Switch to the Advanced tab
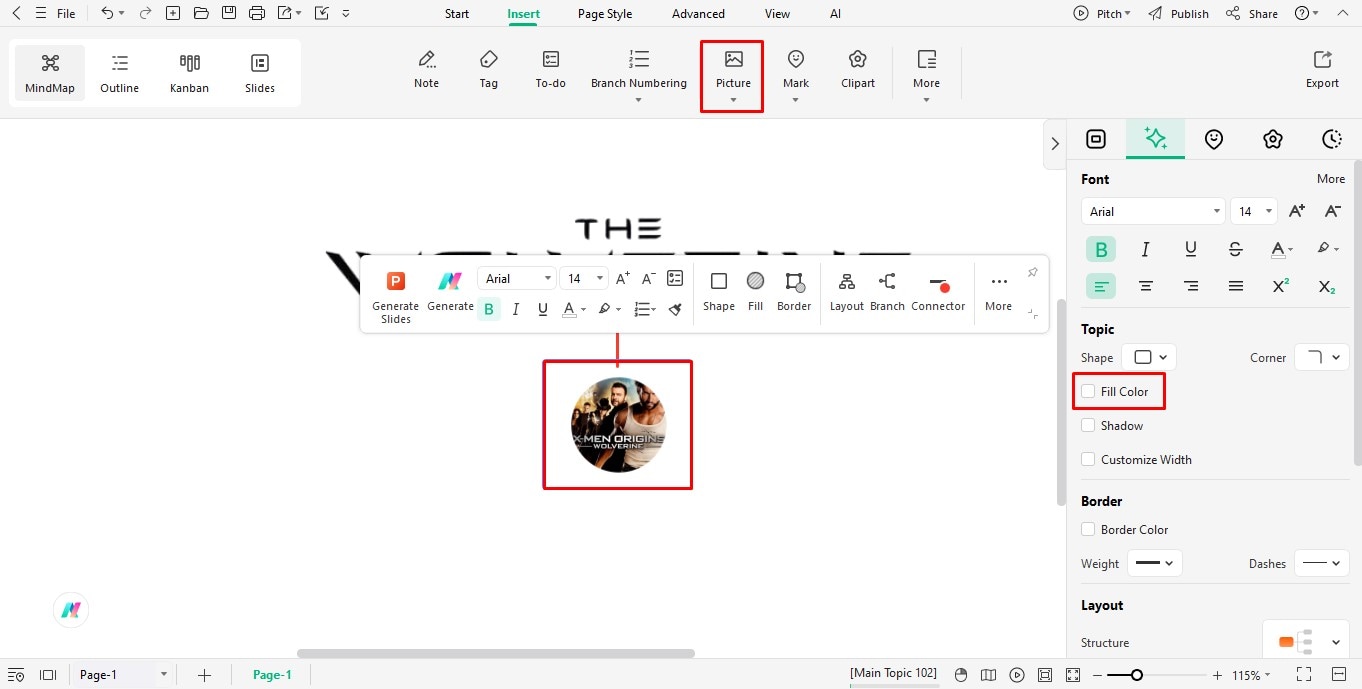This screenshot has width=1362, height=689. click(698, 14)
